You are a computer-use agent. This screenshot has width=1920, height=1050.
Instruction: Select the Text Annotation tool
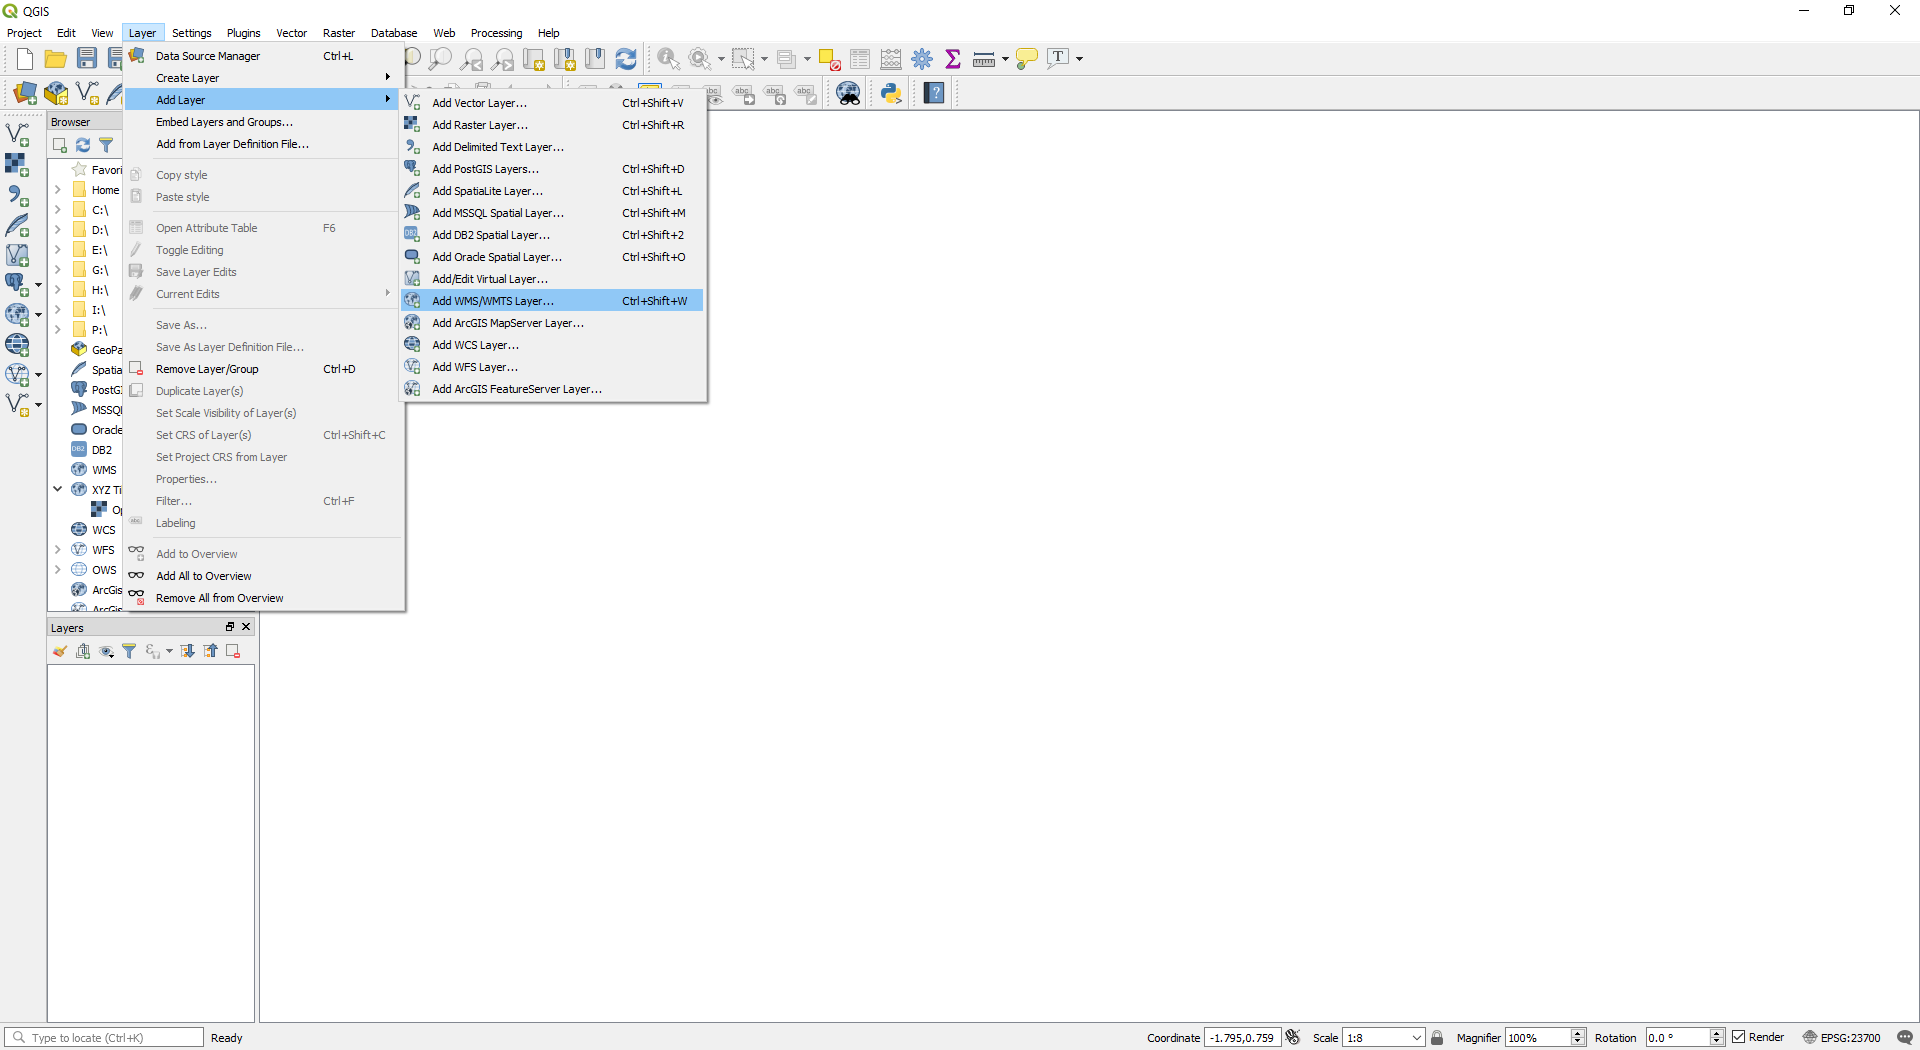(x=1058, y=58)
